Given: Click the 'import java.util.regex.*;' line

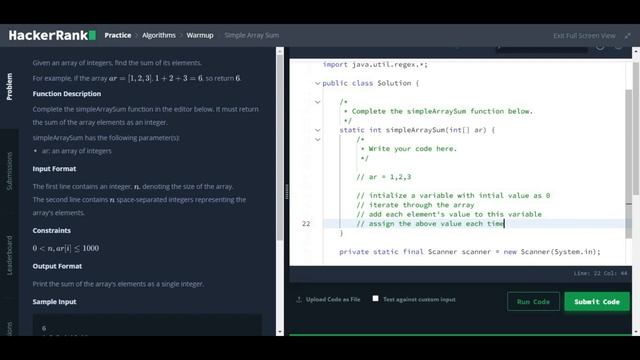Looking at the screenshot, I should [x=375, y=64].
